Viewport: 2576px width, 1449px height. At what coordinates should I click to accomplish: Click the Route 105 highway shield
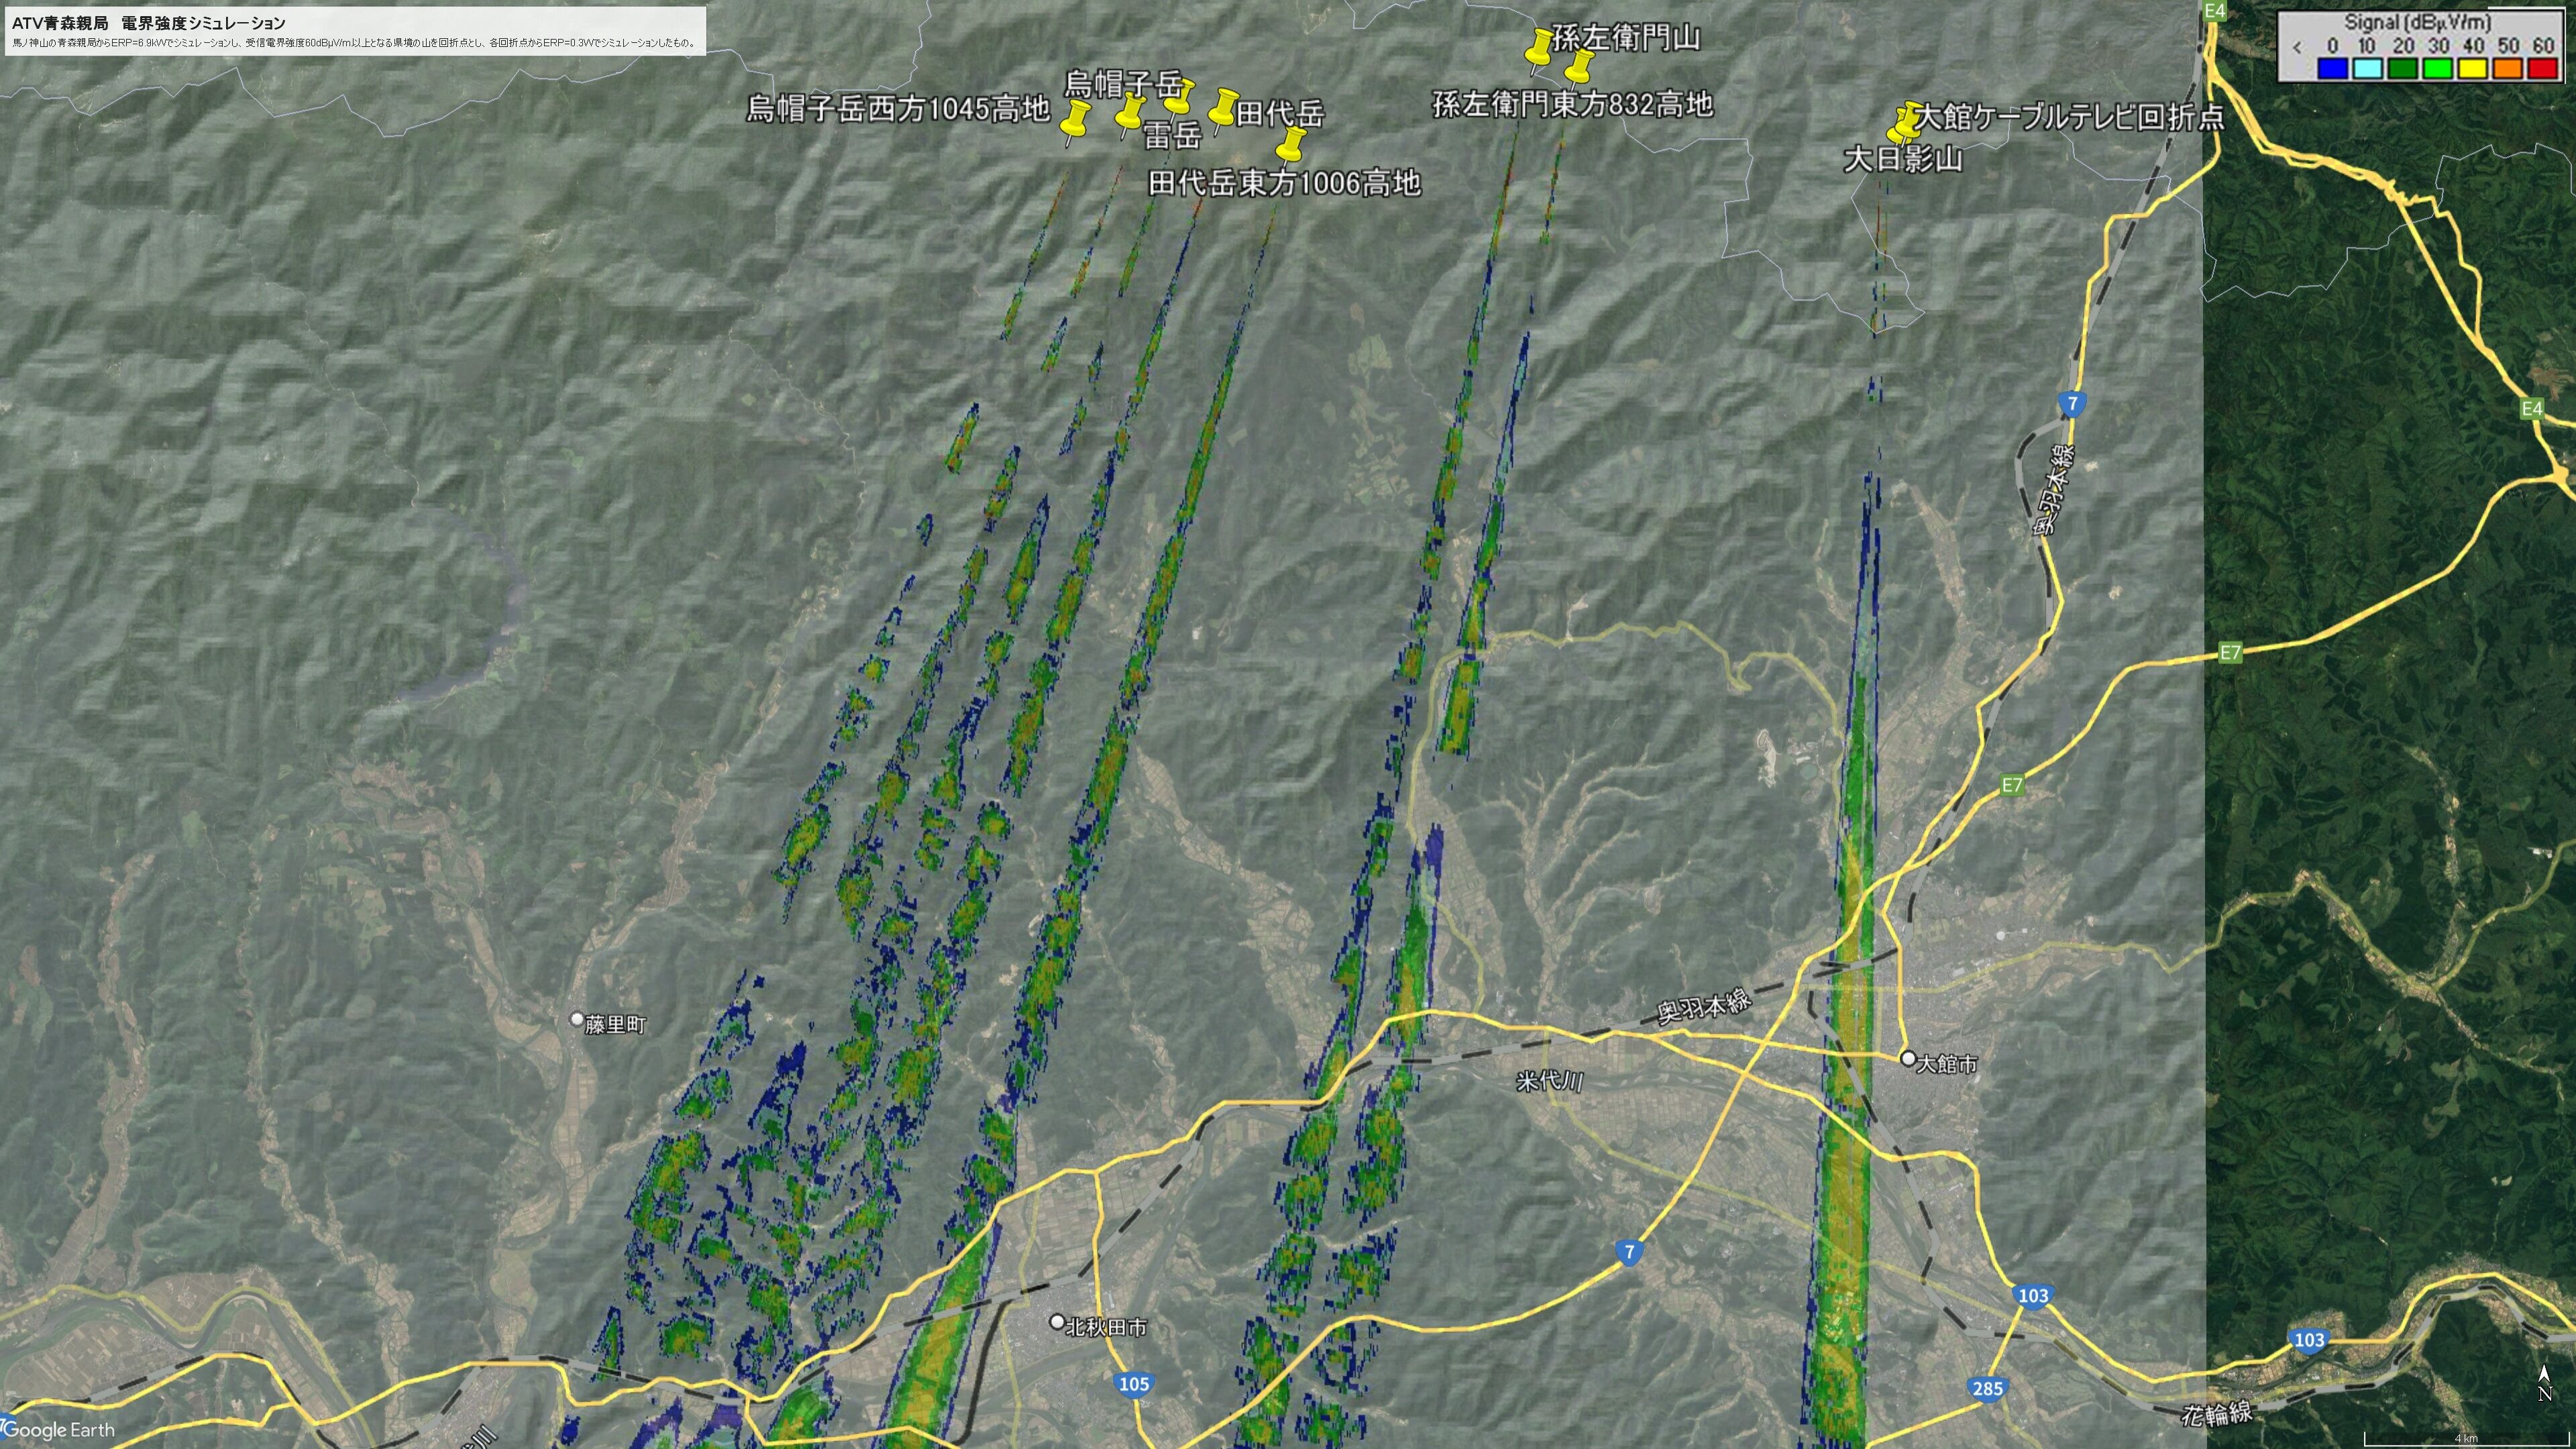1133,1384
